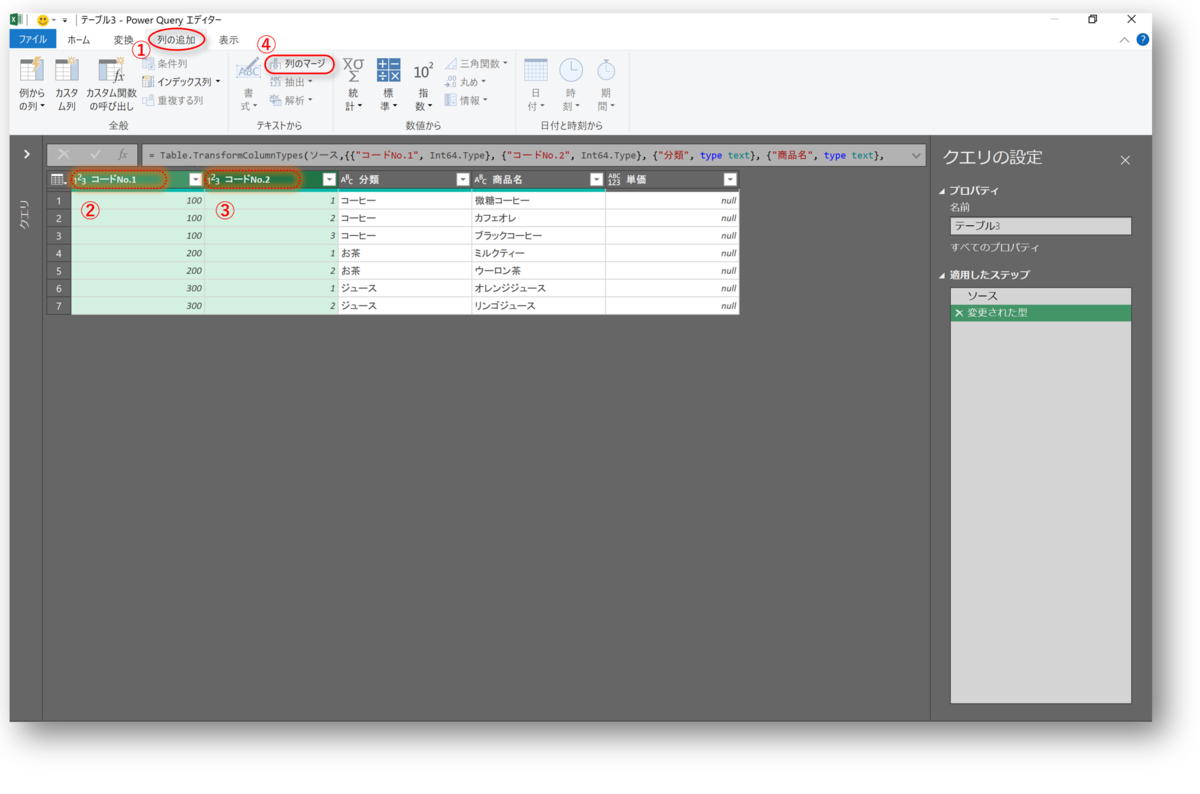Select the ソース applied step
This screenshot has height=794, width=1200.
1040,296
